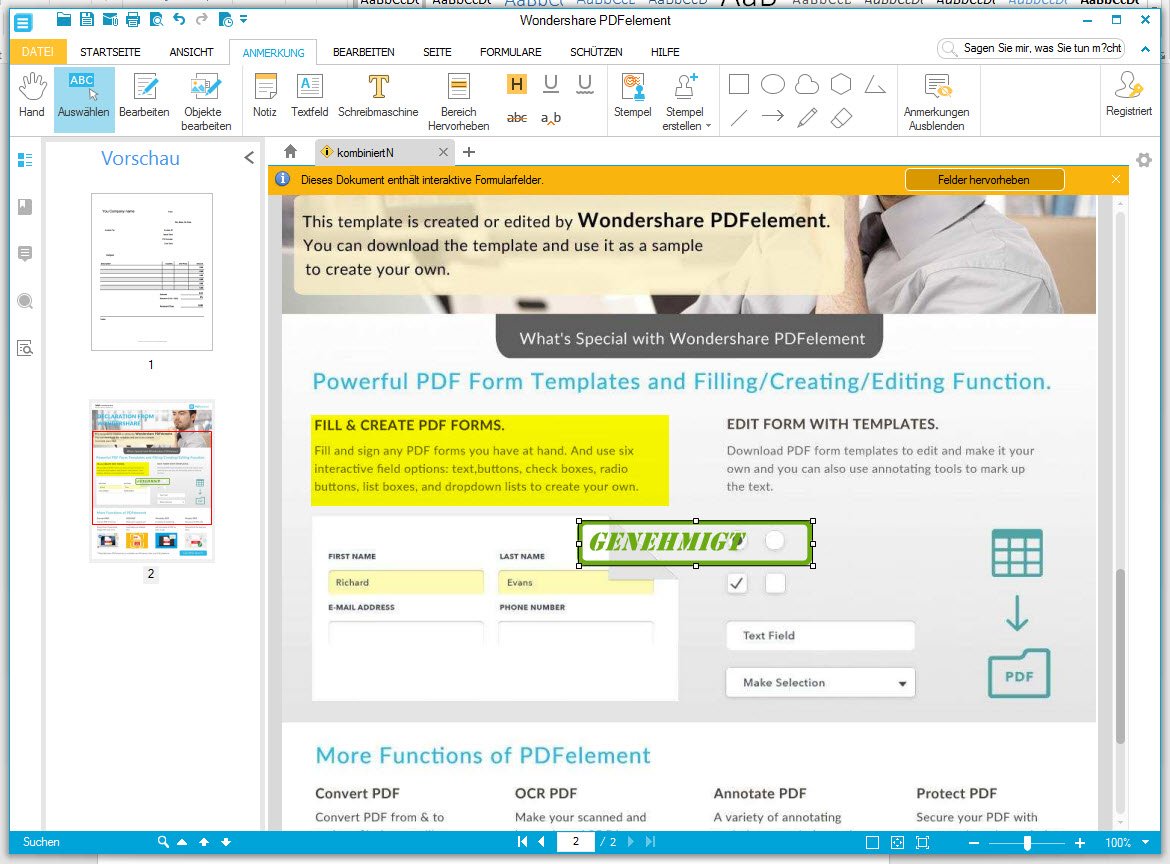Select the radio button beside the stamp
Viewport: 1170px width, 864px height.
coord(775,541)
